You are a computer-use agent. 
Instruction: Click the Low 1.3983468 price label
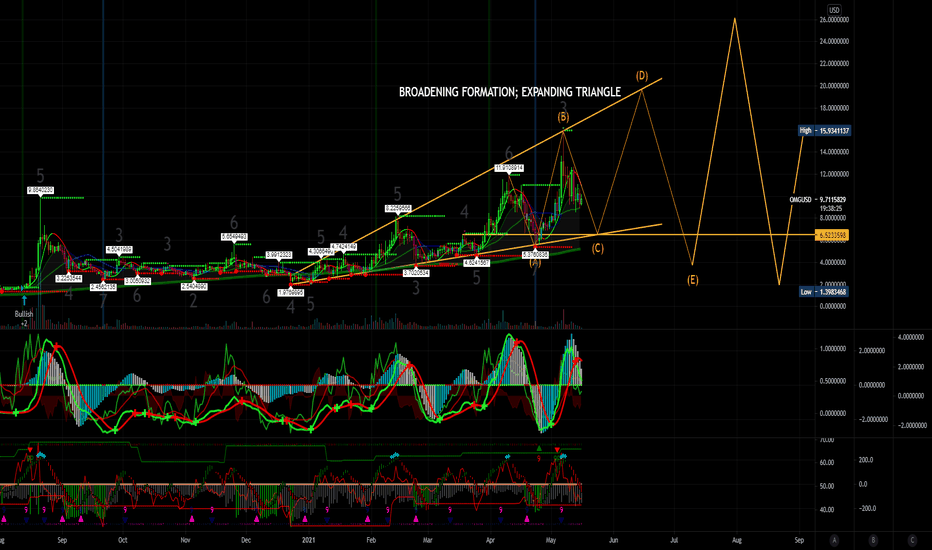(x=823, y=292)
